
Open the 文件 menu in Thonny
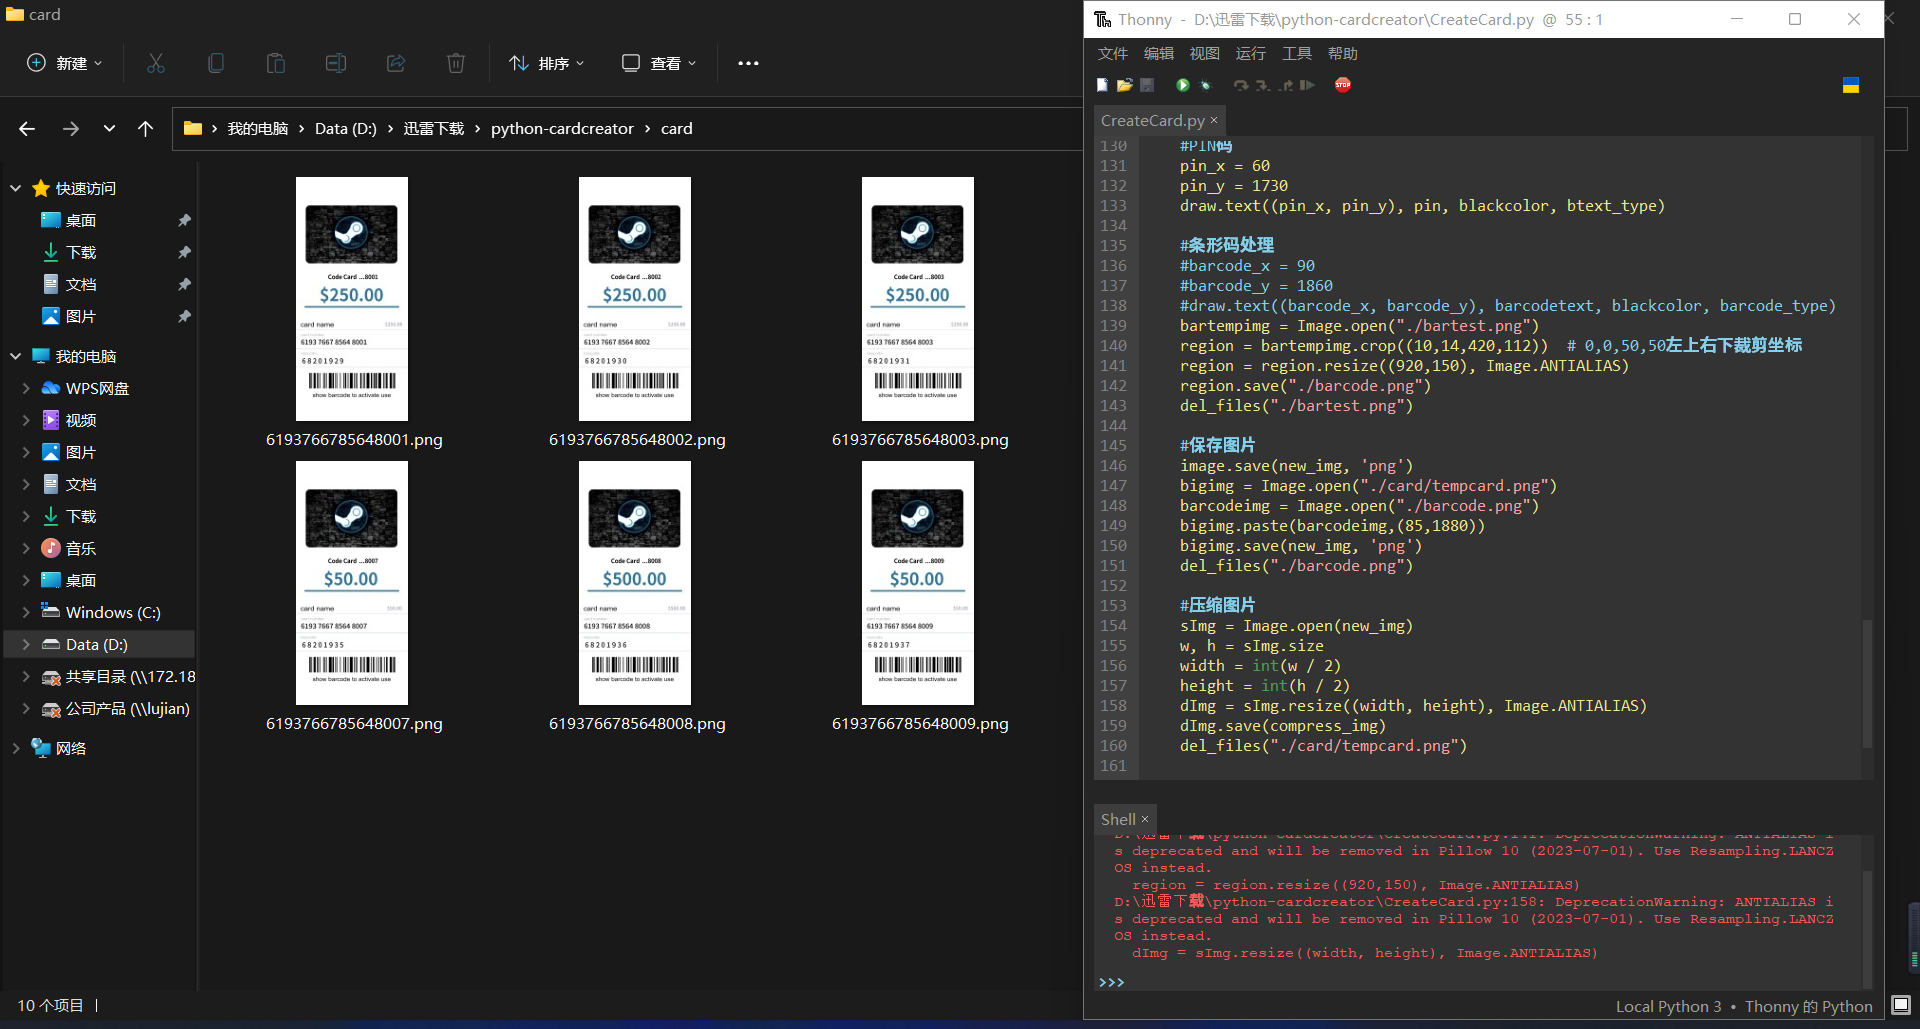pyautogui.click(x=1112, y=53)
